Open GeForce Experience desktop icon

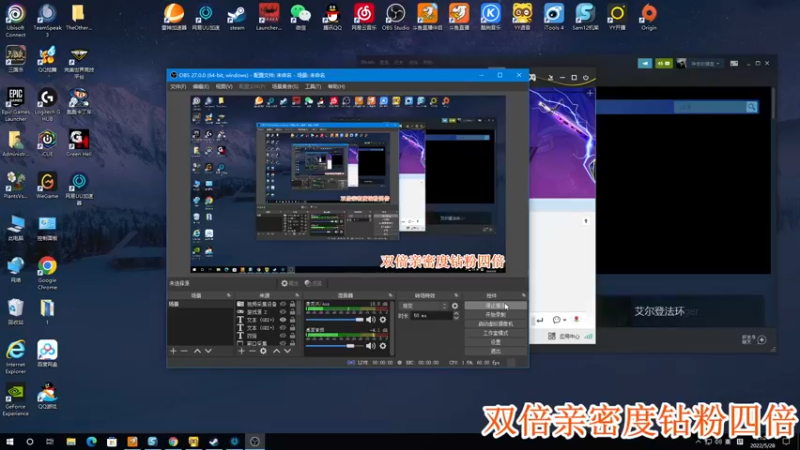point(15,399)
